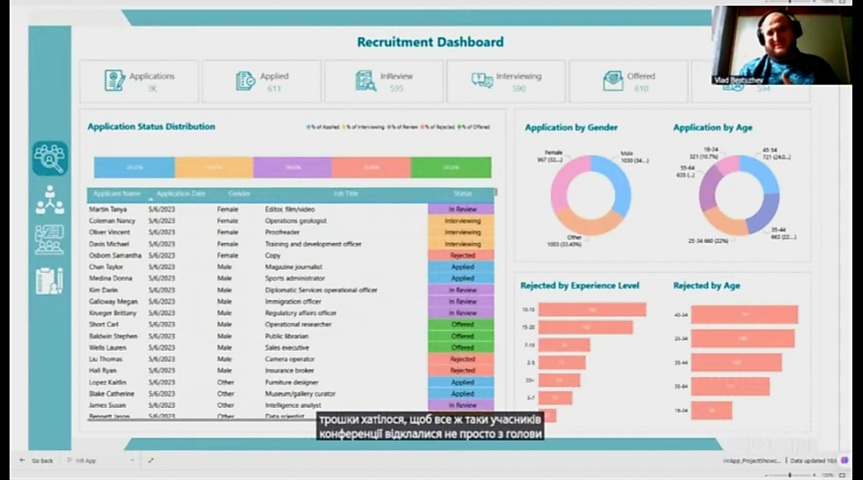Click the Go back button
This screenshot has height=480, width=863.
tap(36, 461)
